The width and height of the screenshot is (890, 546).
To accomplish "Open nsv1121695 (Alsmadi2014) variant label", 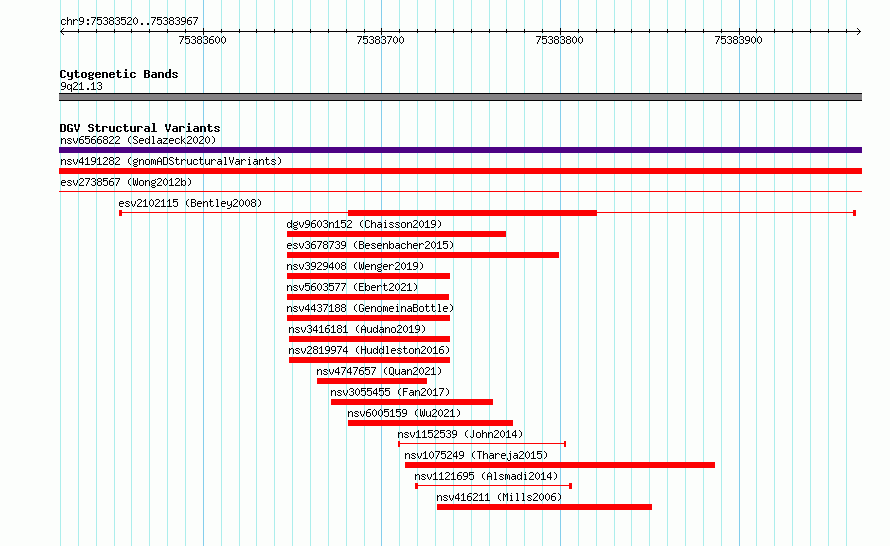I will click(x=486, y=476).
